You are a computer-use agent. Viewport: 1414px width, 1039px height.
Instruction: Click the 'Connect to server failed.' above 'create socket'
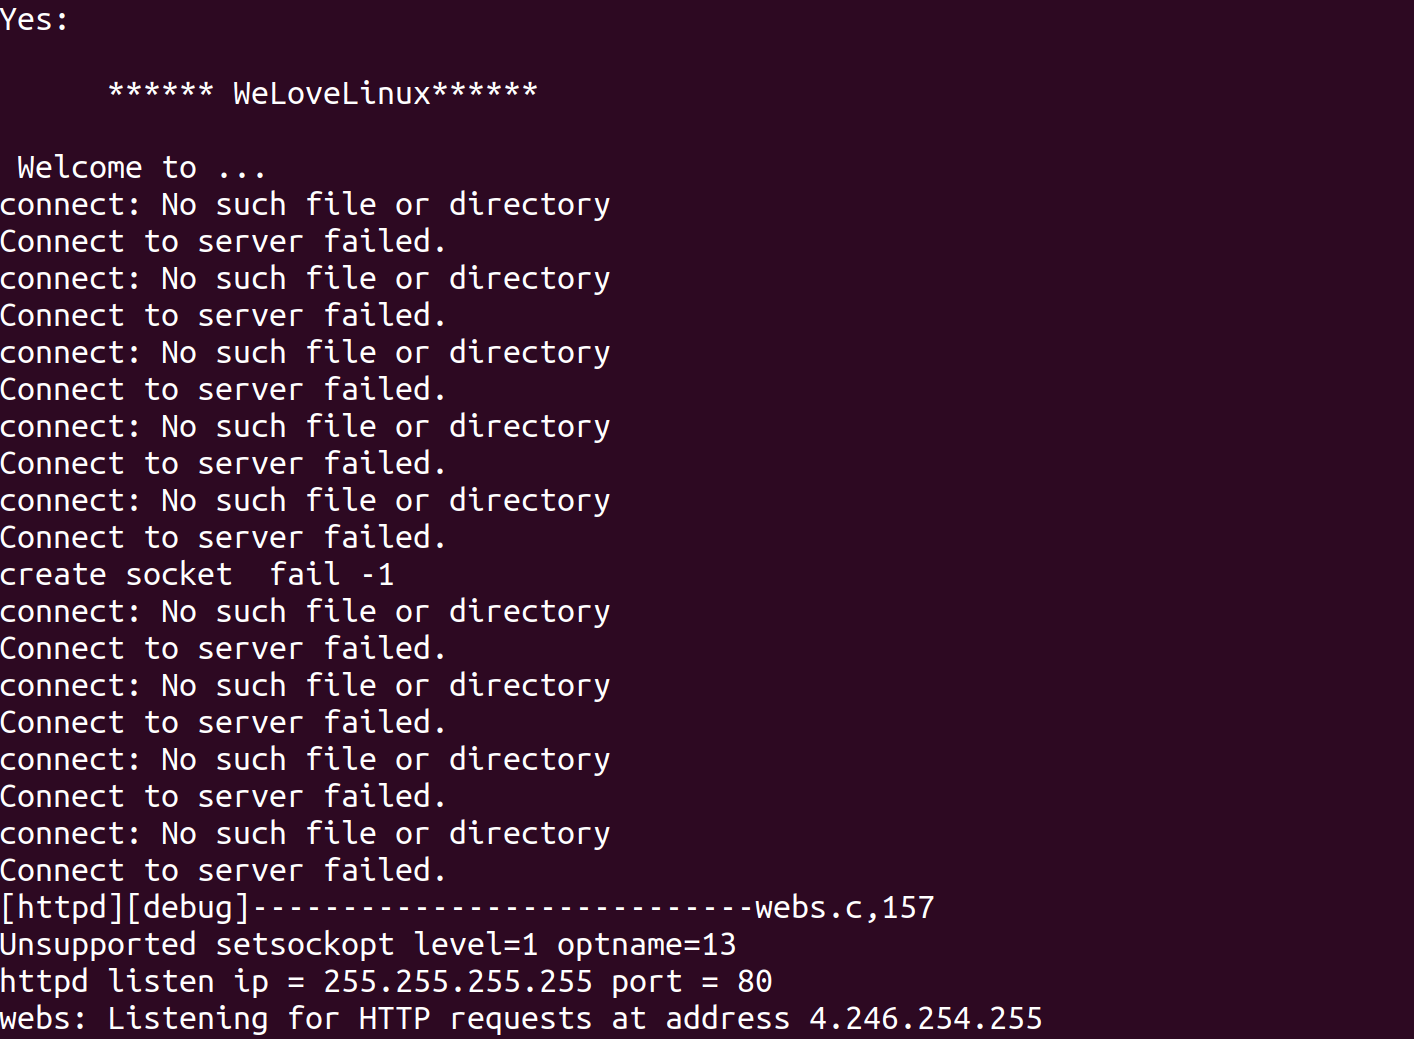223,537
